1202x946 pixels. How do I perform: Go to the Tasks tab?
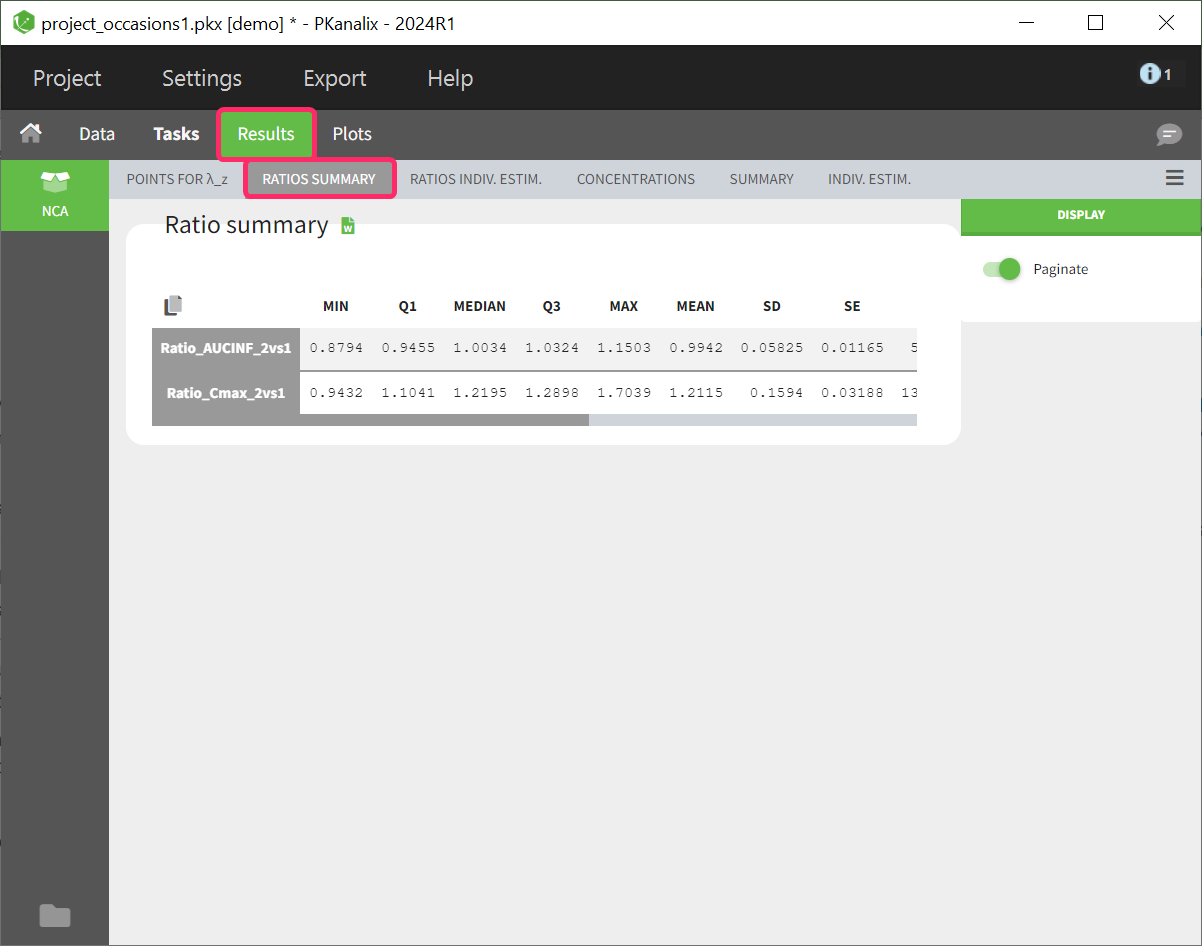[x=176, y=134]
